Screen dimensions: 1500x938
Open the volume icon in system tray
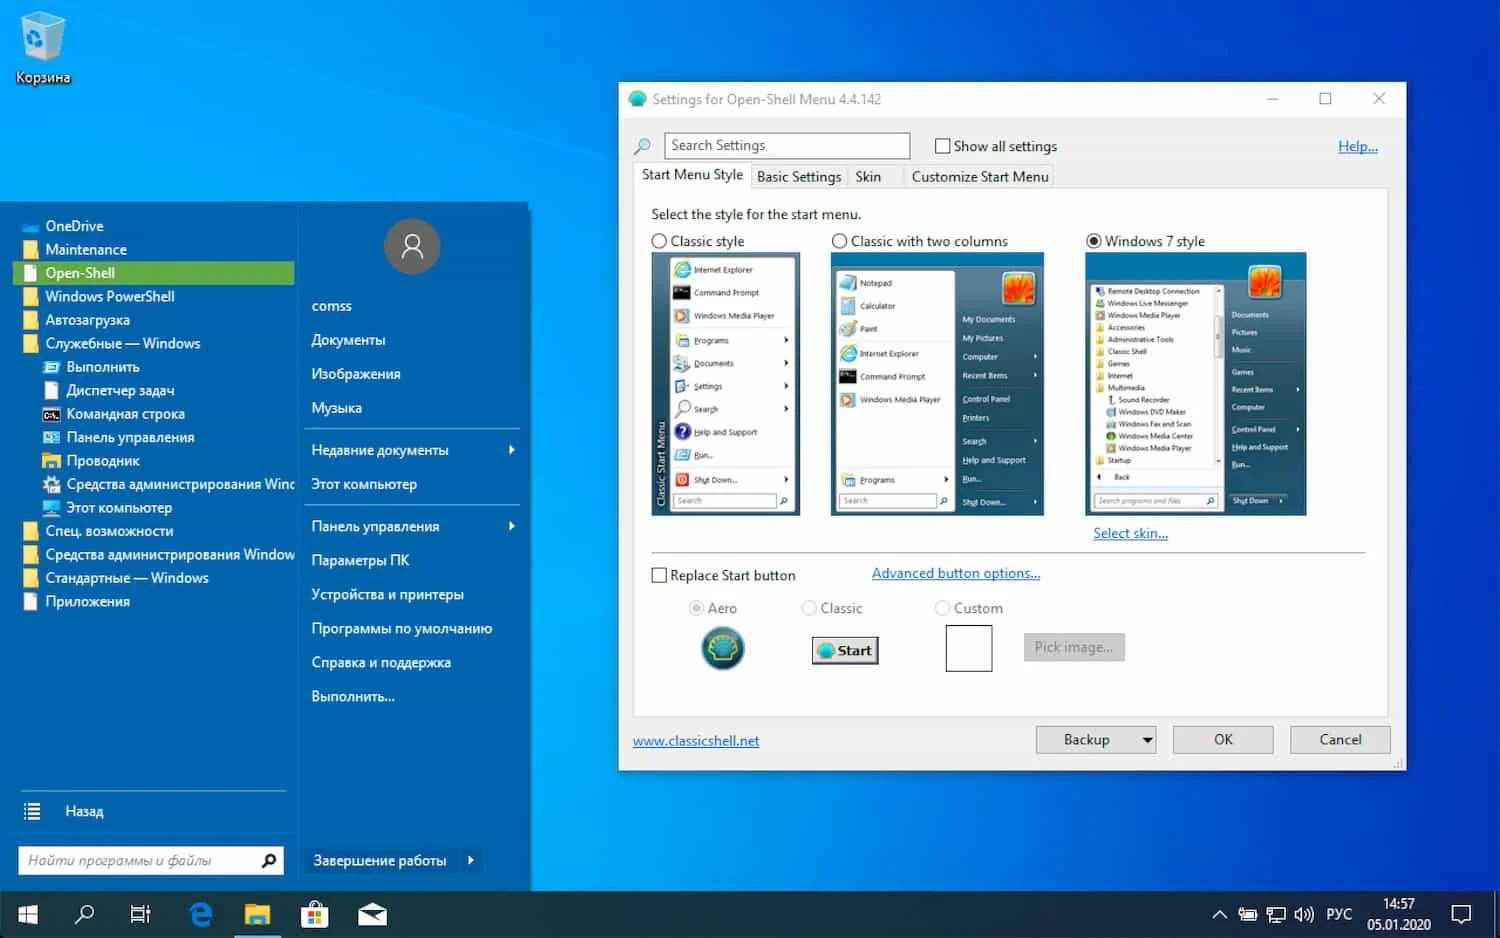(x=1303, y=914)
